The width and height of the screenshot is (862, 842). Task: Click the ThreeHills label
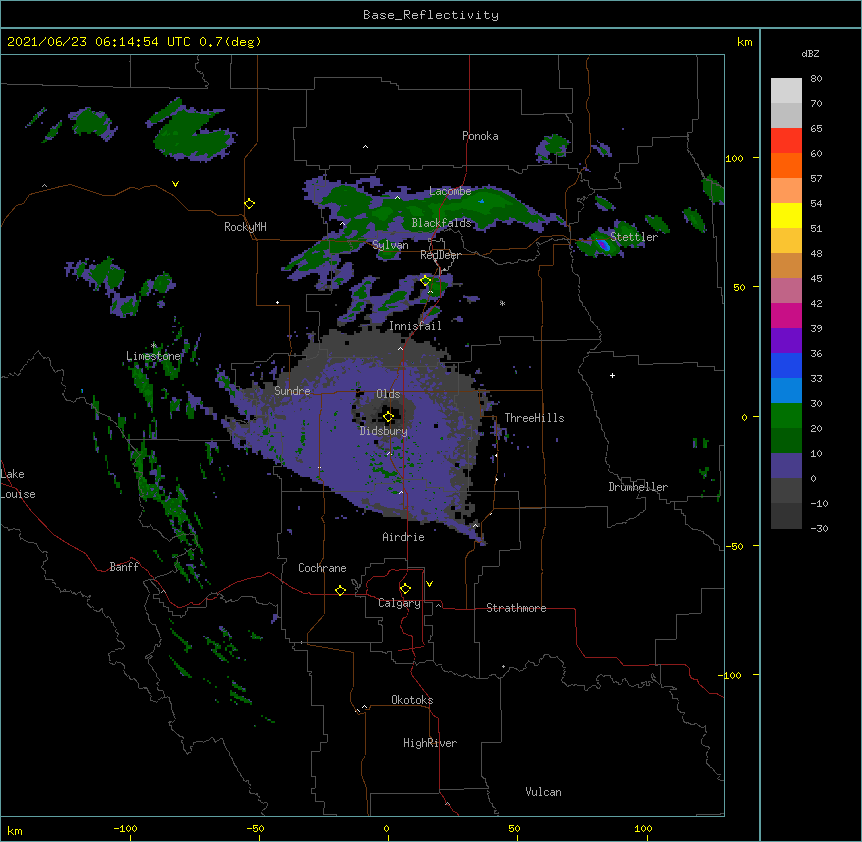click(534, 418)
